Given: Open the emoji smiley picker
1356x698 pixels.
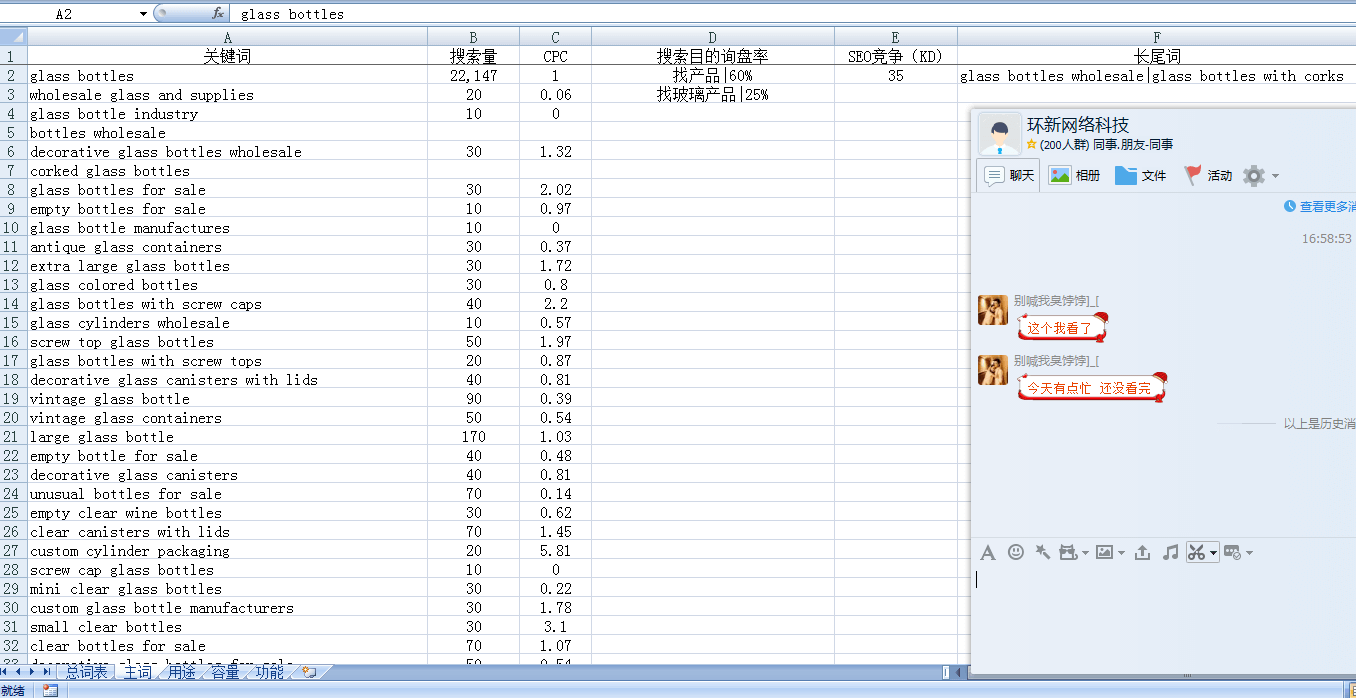Looking at the screenshot, I should pyautogui.click(x=1015, y=552).
